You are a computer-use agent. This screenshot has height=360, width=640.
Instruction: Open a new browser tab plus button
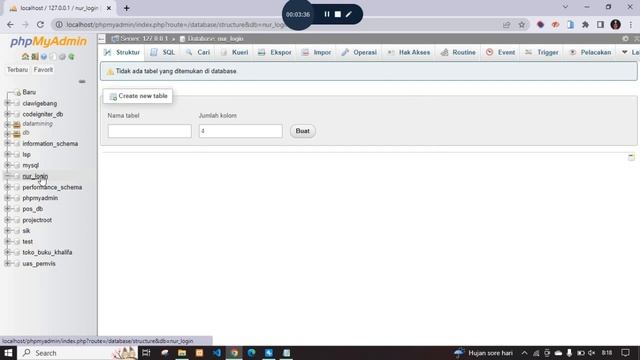[127, 8]
